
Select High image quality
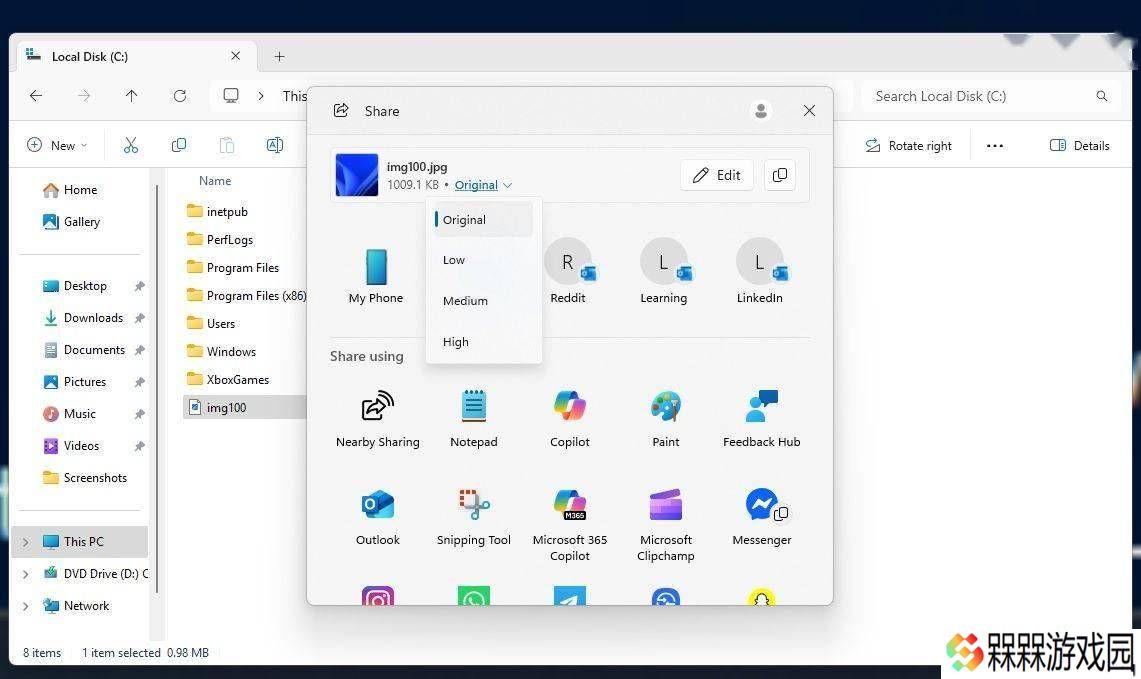click(x=483, y=341)
